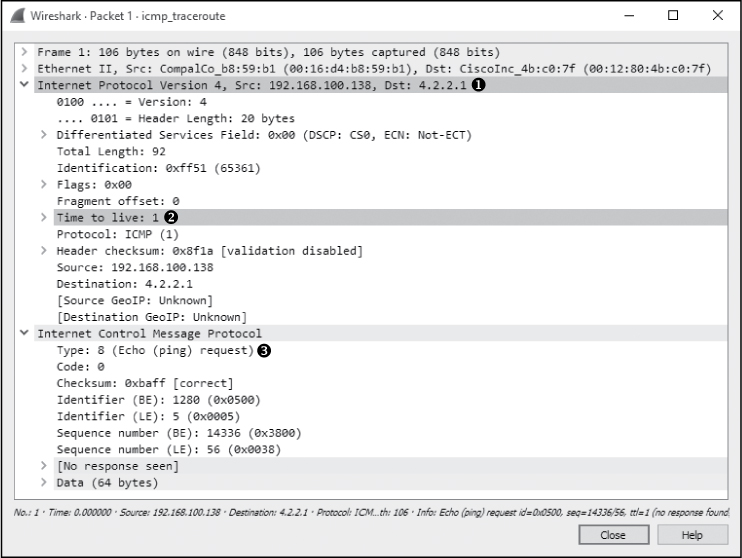The width and height of the screenshot is (742, 558).
Task: Select the Checksum: 0xbaff [correct] field
Action: point(390,383)
